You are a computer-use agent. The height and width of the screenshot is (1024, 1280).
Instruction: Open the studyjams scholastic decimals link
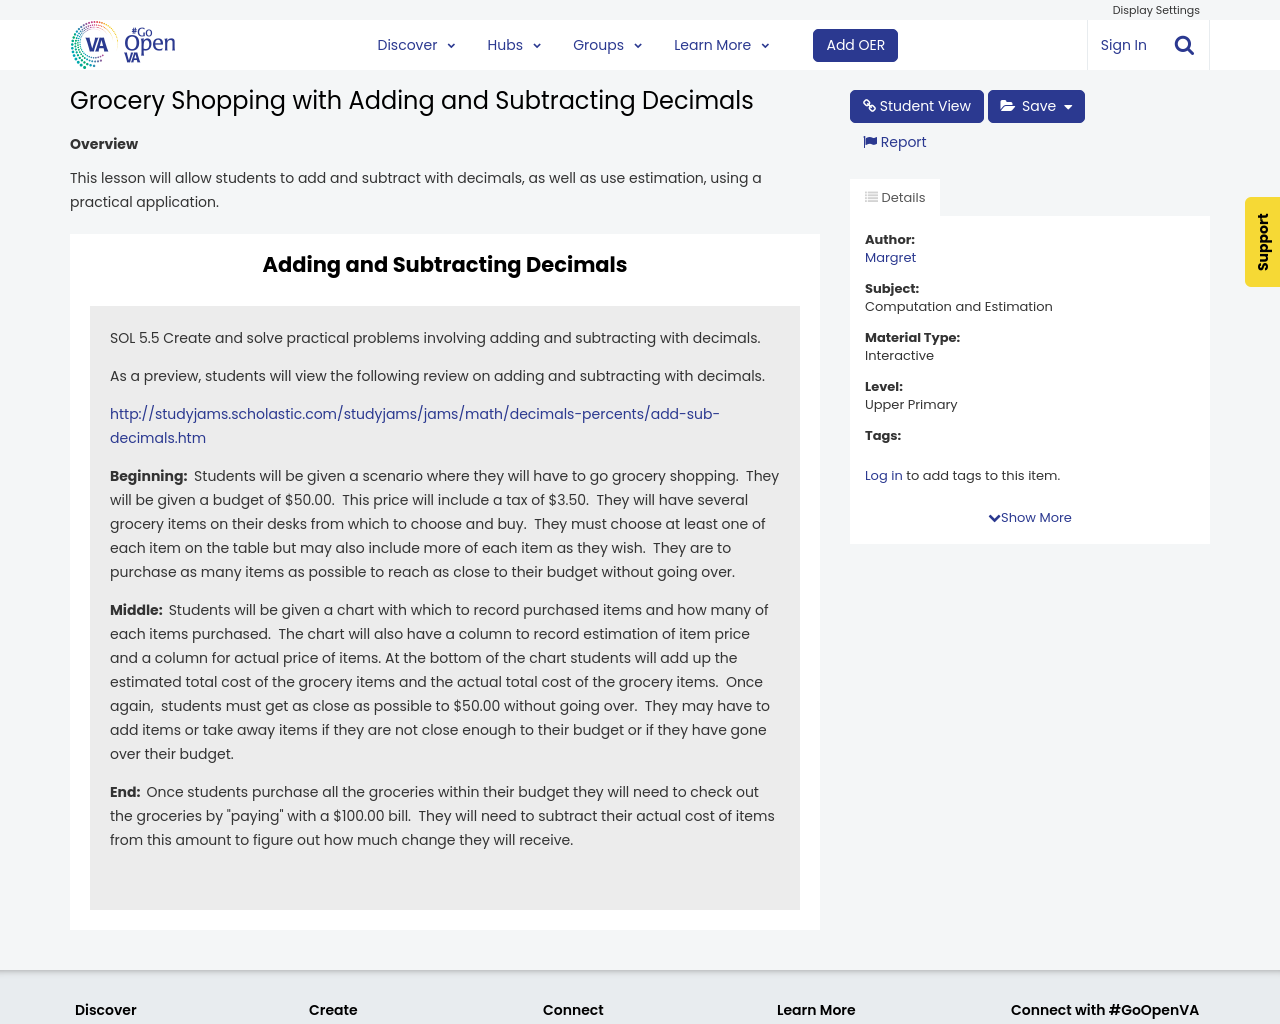click(414, 414)
